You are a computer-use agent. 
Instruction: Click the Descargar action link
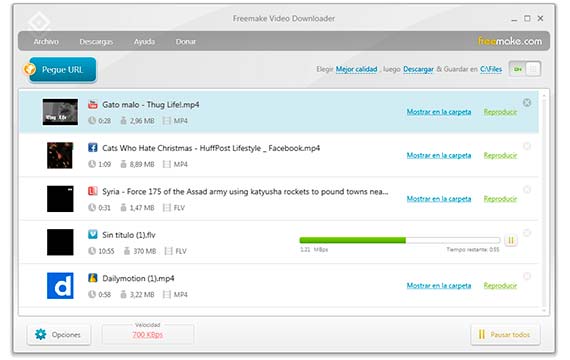tap(418, 69)
